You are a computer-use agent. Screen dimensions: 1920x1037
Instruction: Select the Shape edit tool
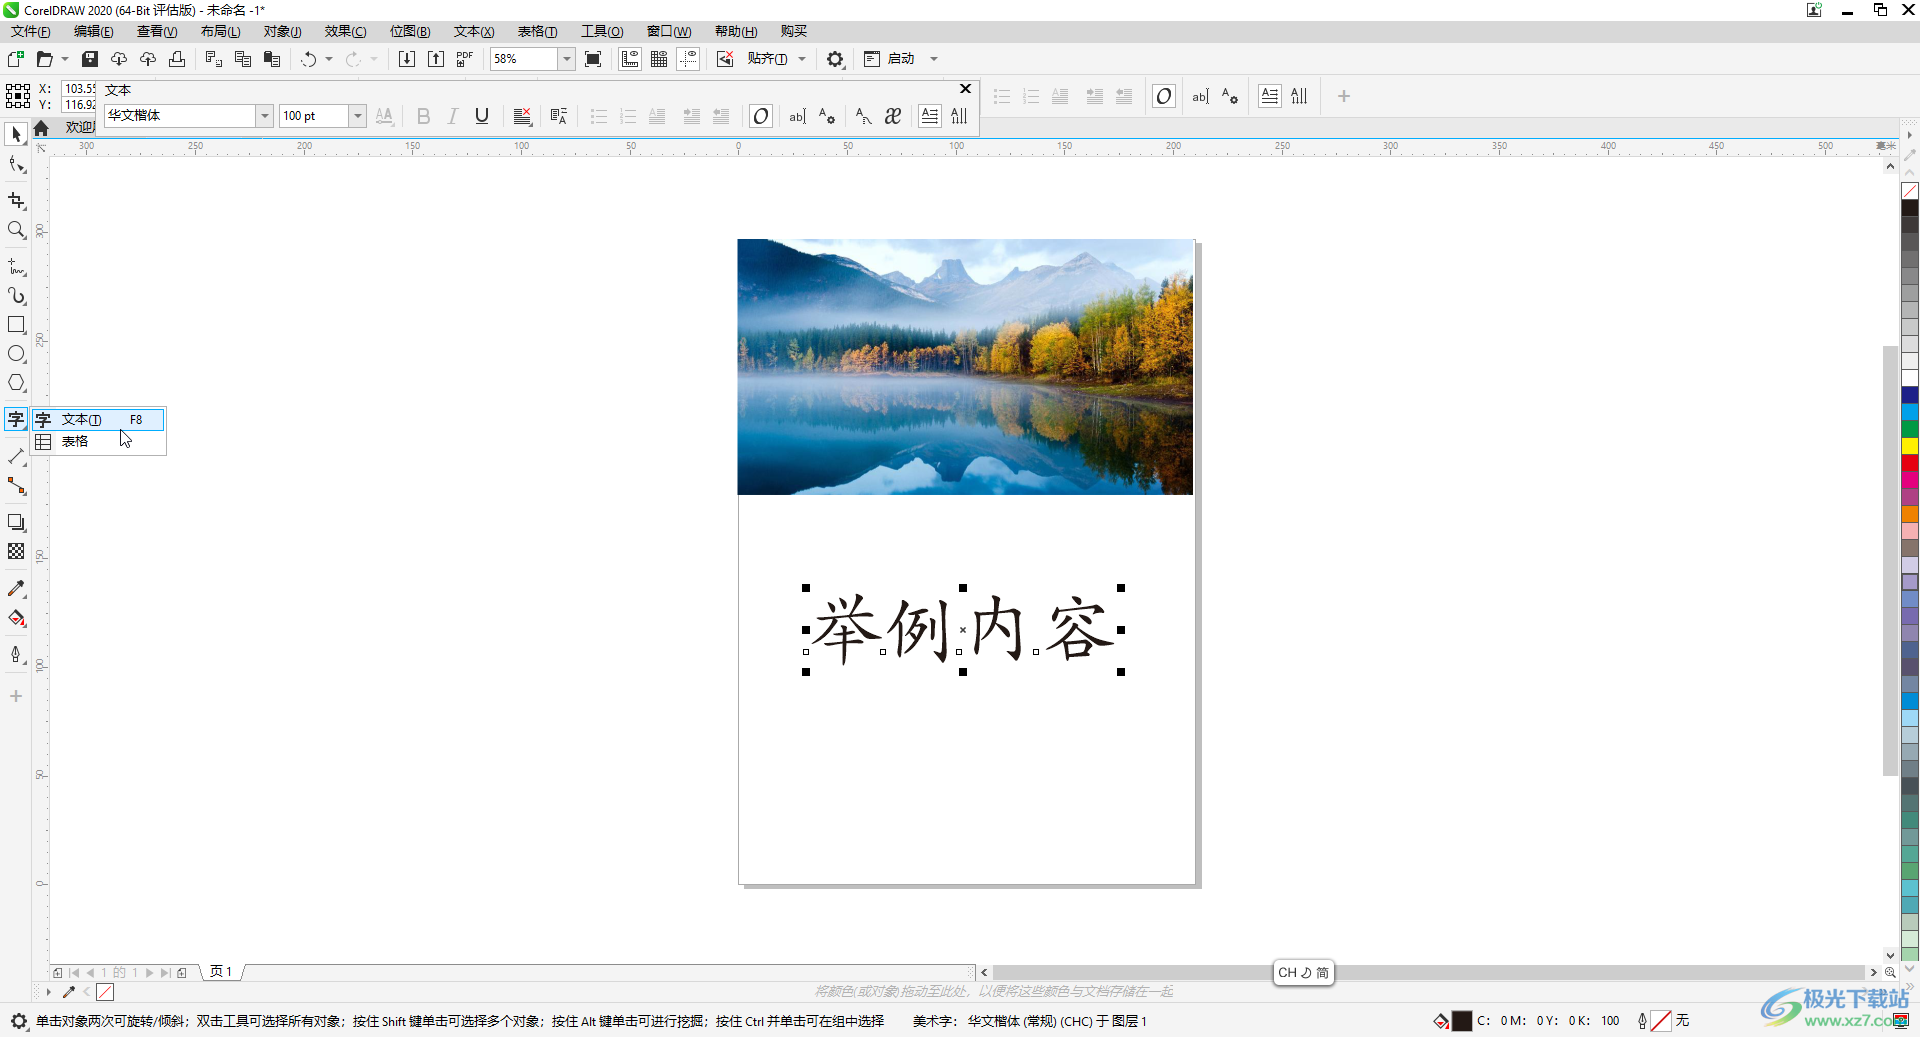[x=16, y=165]
